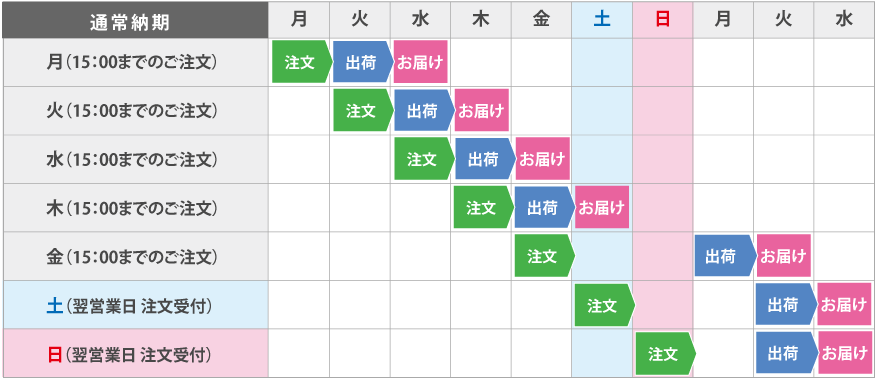Click the blue 出荷 arrow in the 木 row
This screenshot has width=876, height=378.
pos(544,208)
